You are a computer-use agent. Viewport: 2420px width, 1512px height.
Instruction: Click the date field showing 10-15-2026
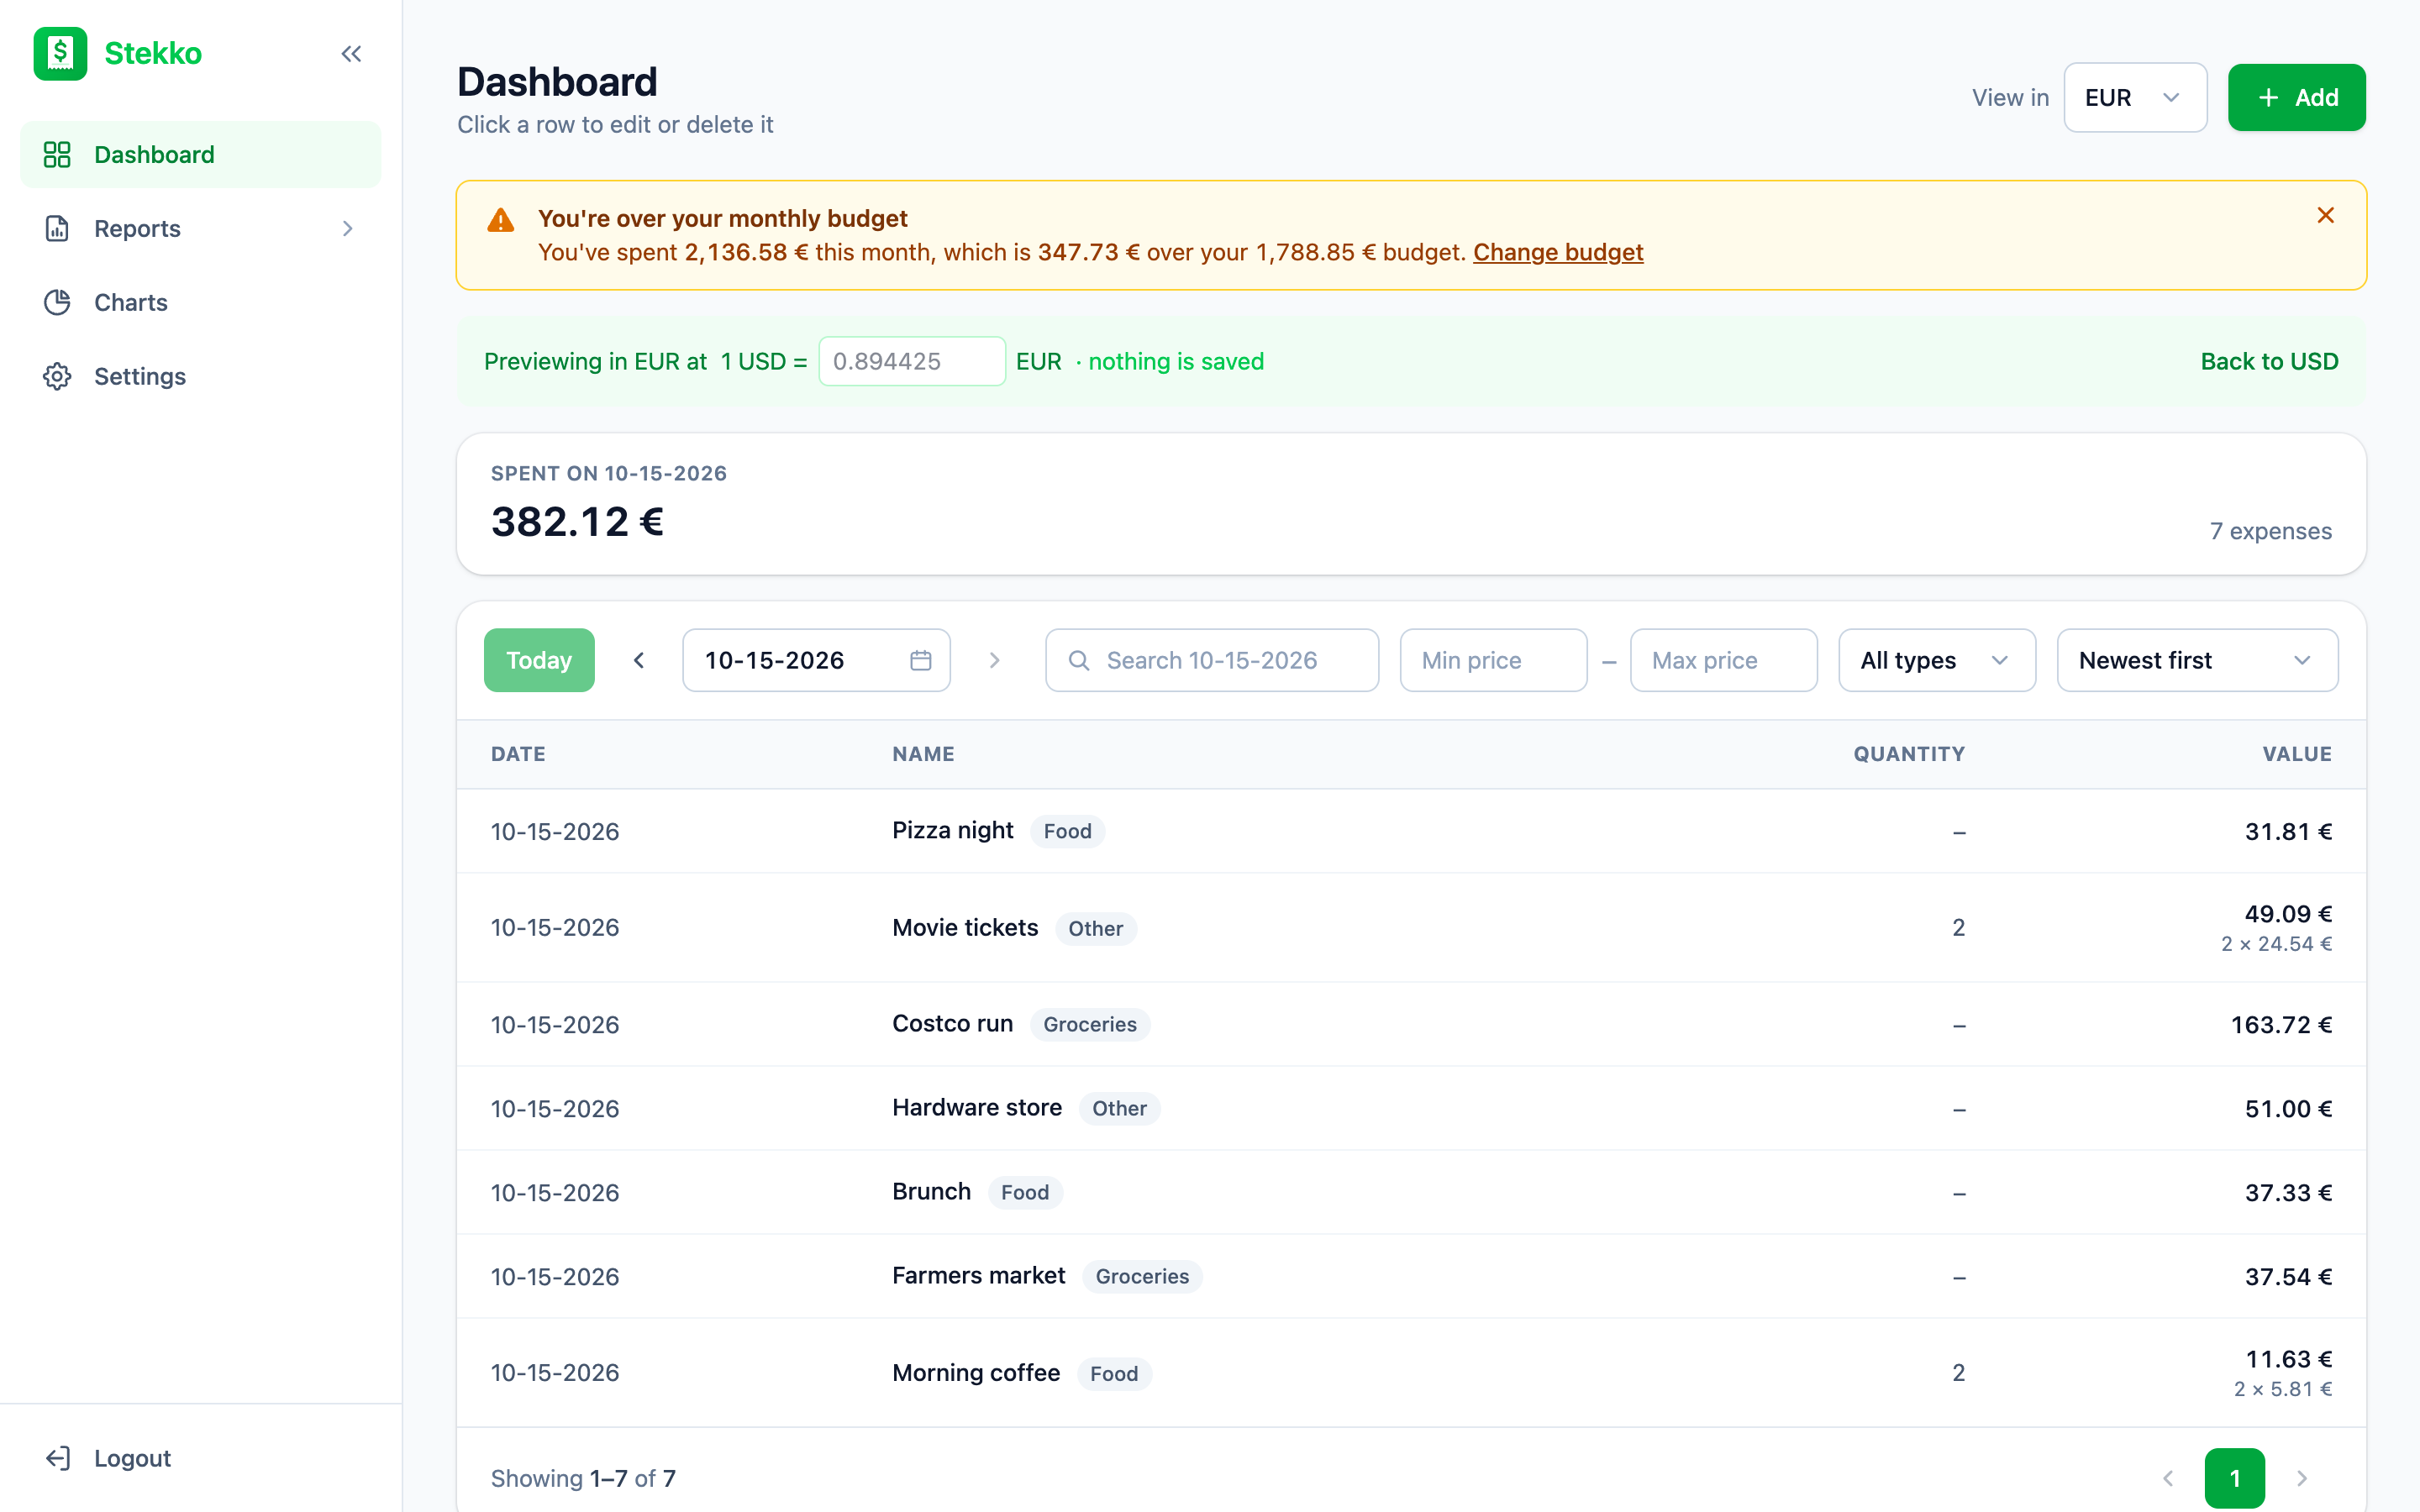coord(816,660)
